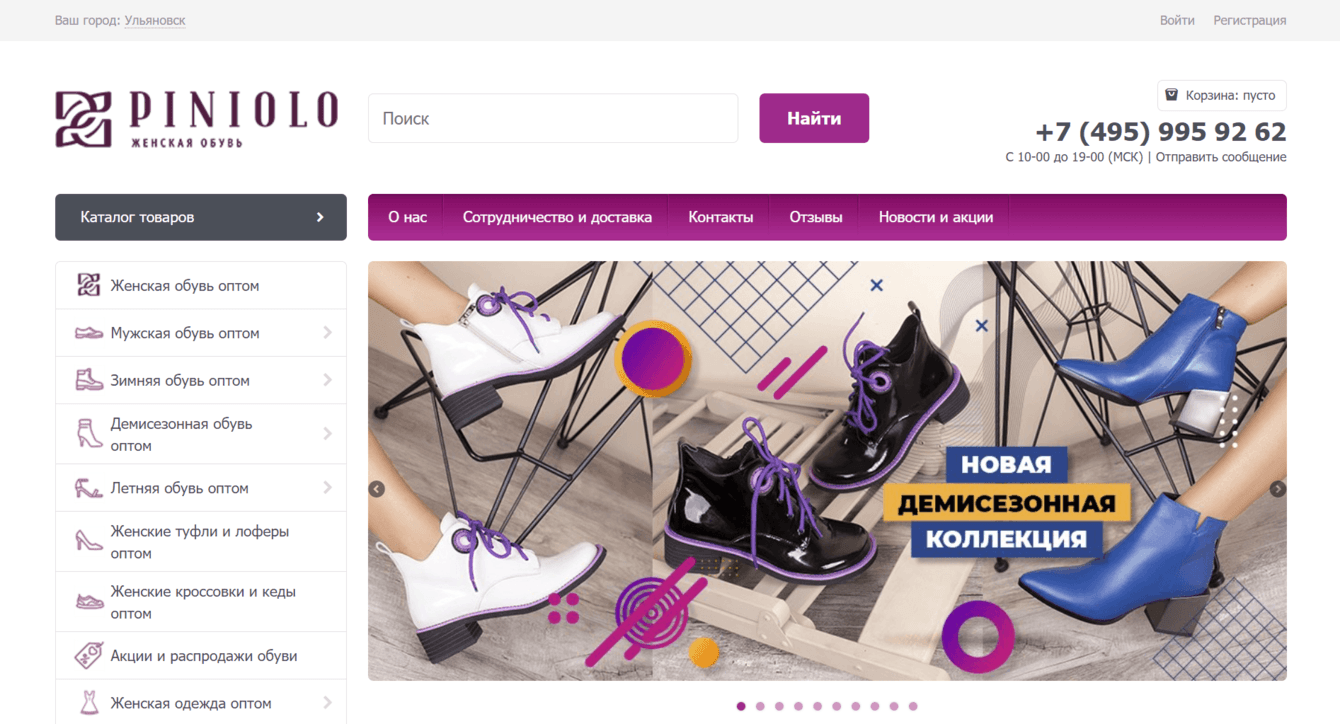Open the Регистрация link
Viewport: 1340px width, 724px height.
(1250, 20)
